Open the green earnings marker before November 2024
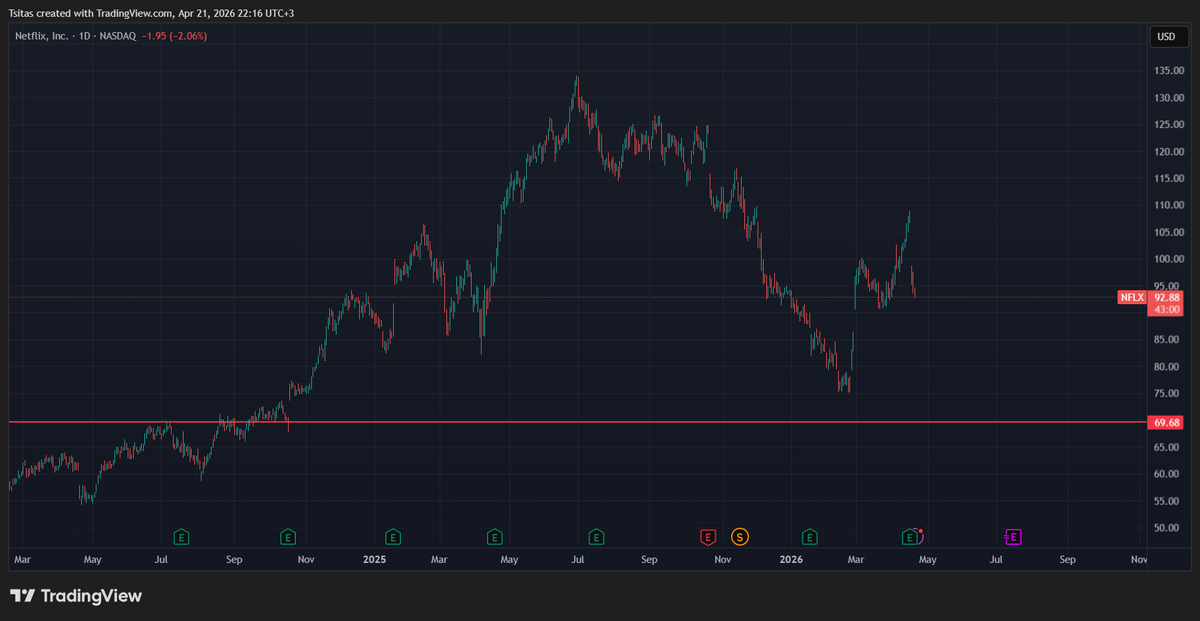The height and width of the screenshot is (621, 1200). point(288,537)
